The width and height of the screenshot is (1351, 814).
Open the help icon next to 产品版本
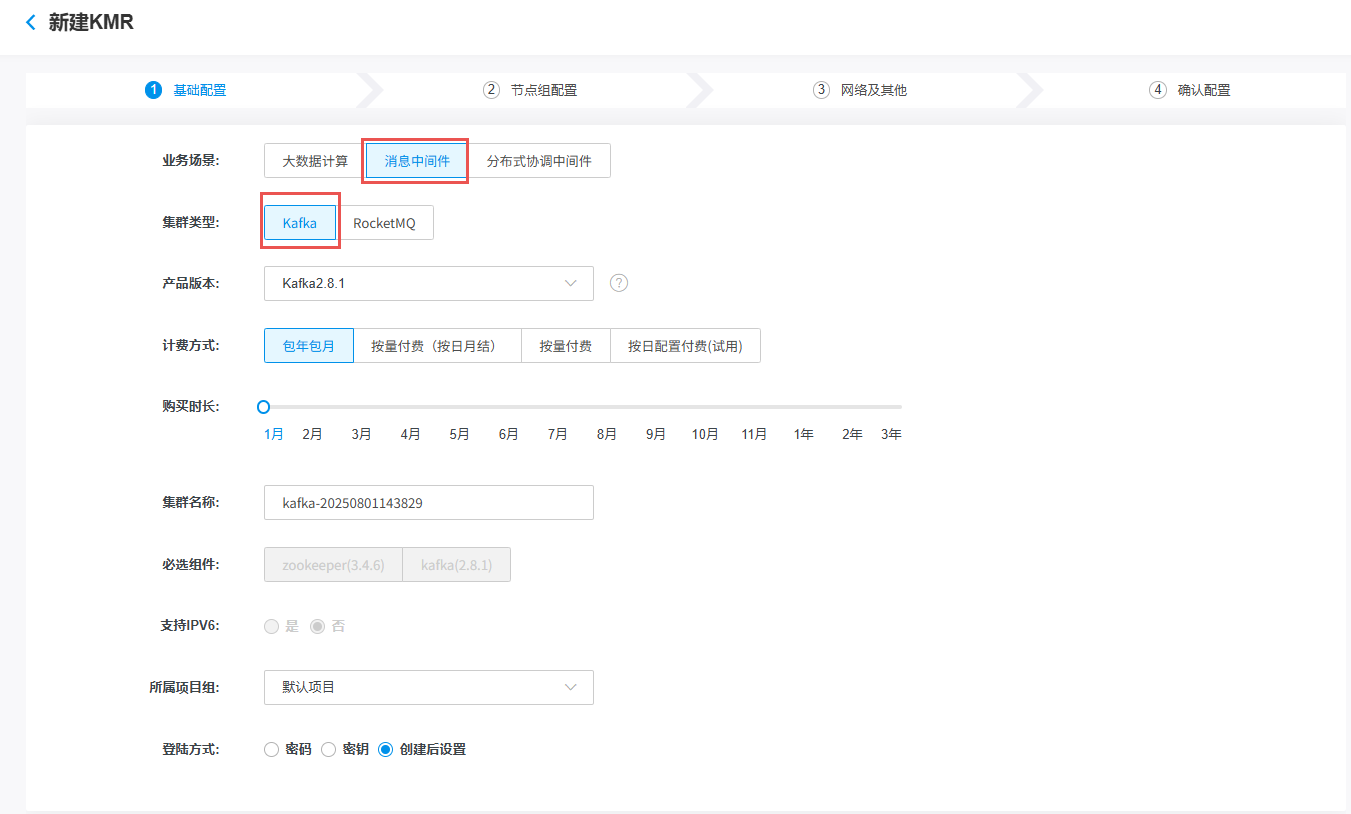point(619,283)
